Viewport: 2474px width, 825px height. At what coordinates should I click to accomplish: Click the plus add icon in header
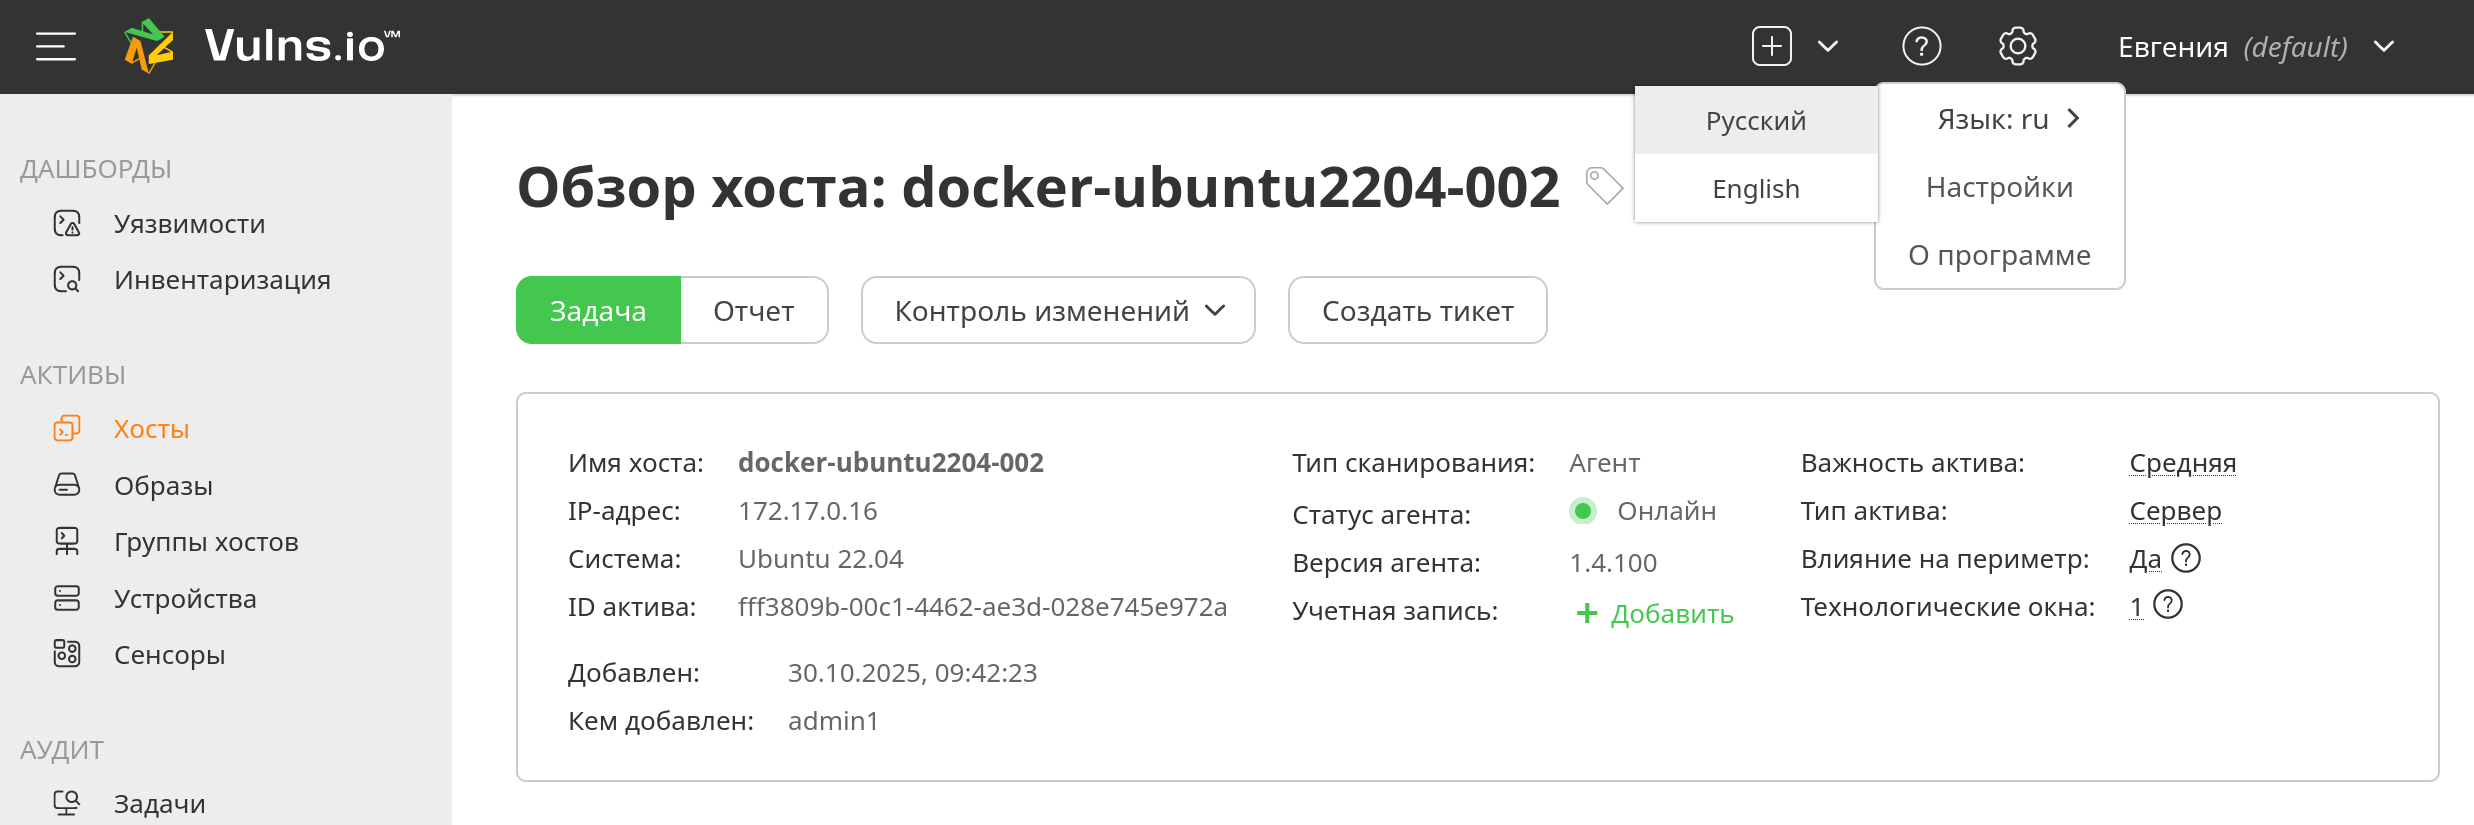(1771, 47)
